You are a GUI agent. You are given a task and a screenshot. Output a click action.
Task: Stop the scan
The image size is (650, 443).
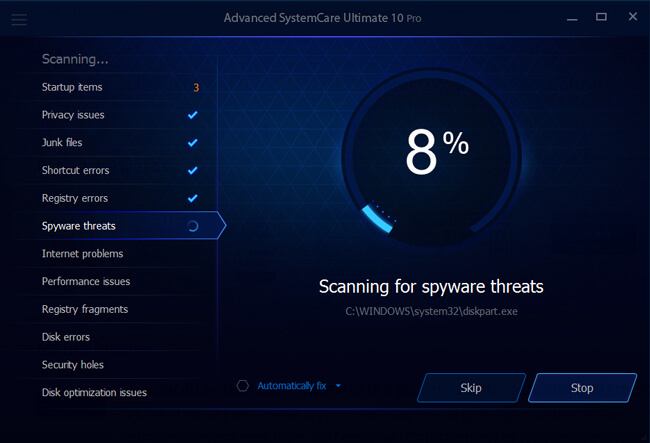point(582,388)
